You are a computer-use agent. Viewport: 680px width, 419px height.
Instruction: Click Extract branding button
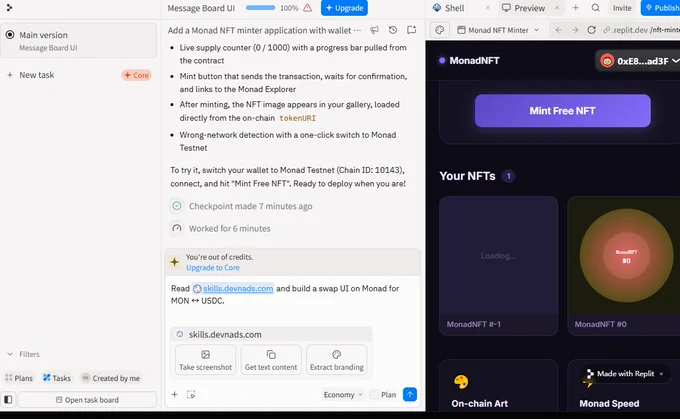point(337,360)
